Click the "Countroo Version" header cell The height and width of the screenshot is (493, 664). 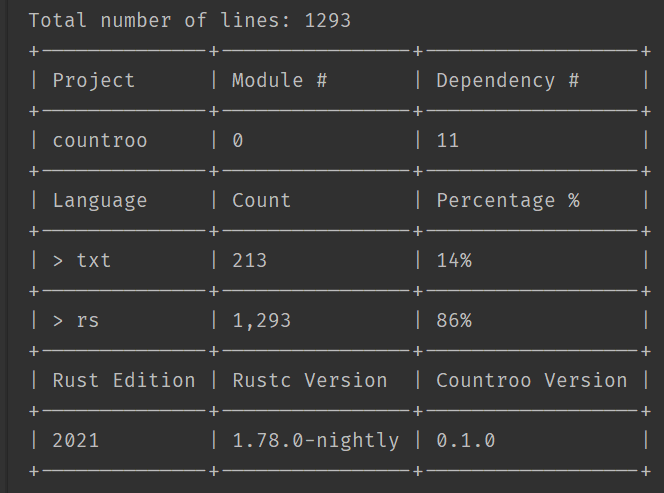(531, 380)
